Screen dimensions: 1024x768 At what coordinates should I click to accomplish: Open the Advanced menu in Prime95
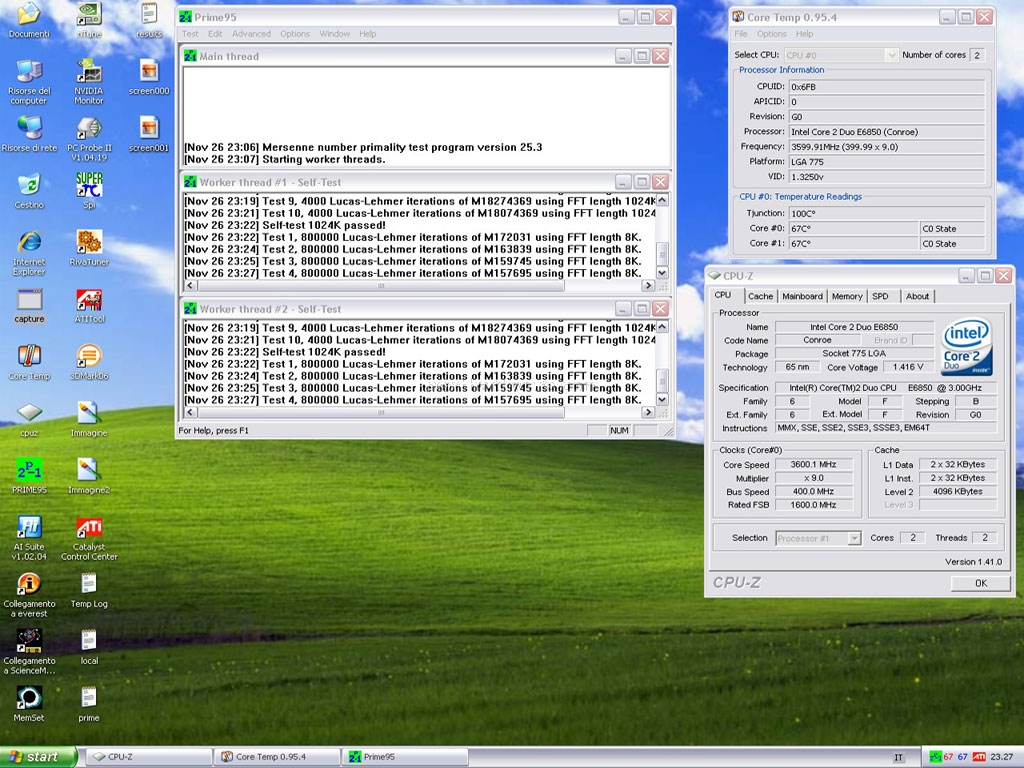251,34
